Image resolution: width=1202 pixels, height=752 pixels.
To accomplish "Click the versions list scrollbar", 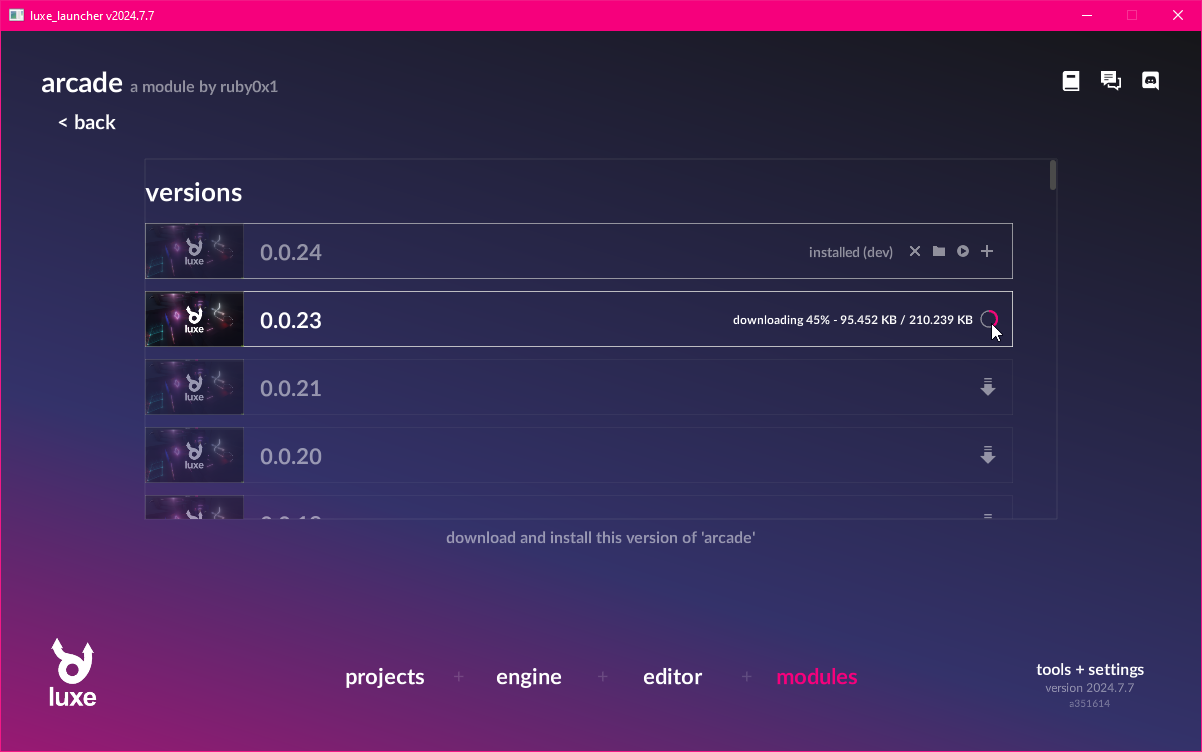I will point(1053,175).
